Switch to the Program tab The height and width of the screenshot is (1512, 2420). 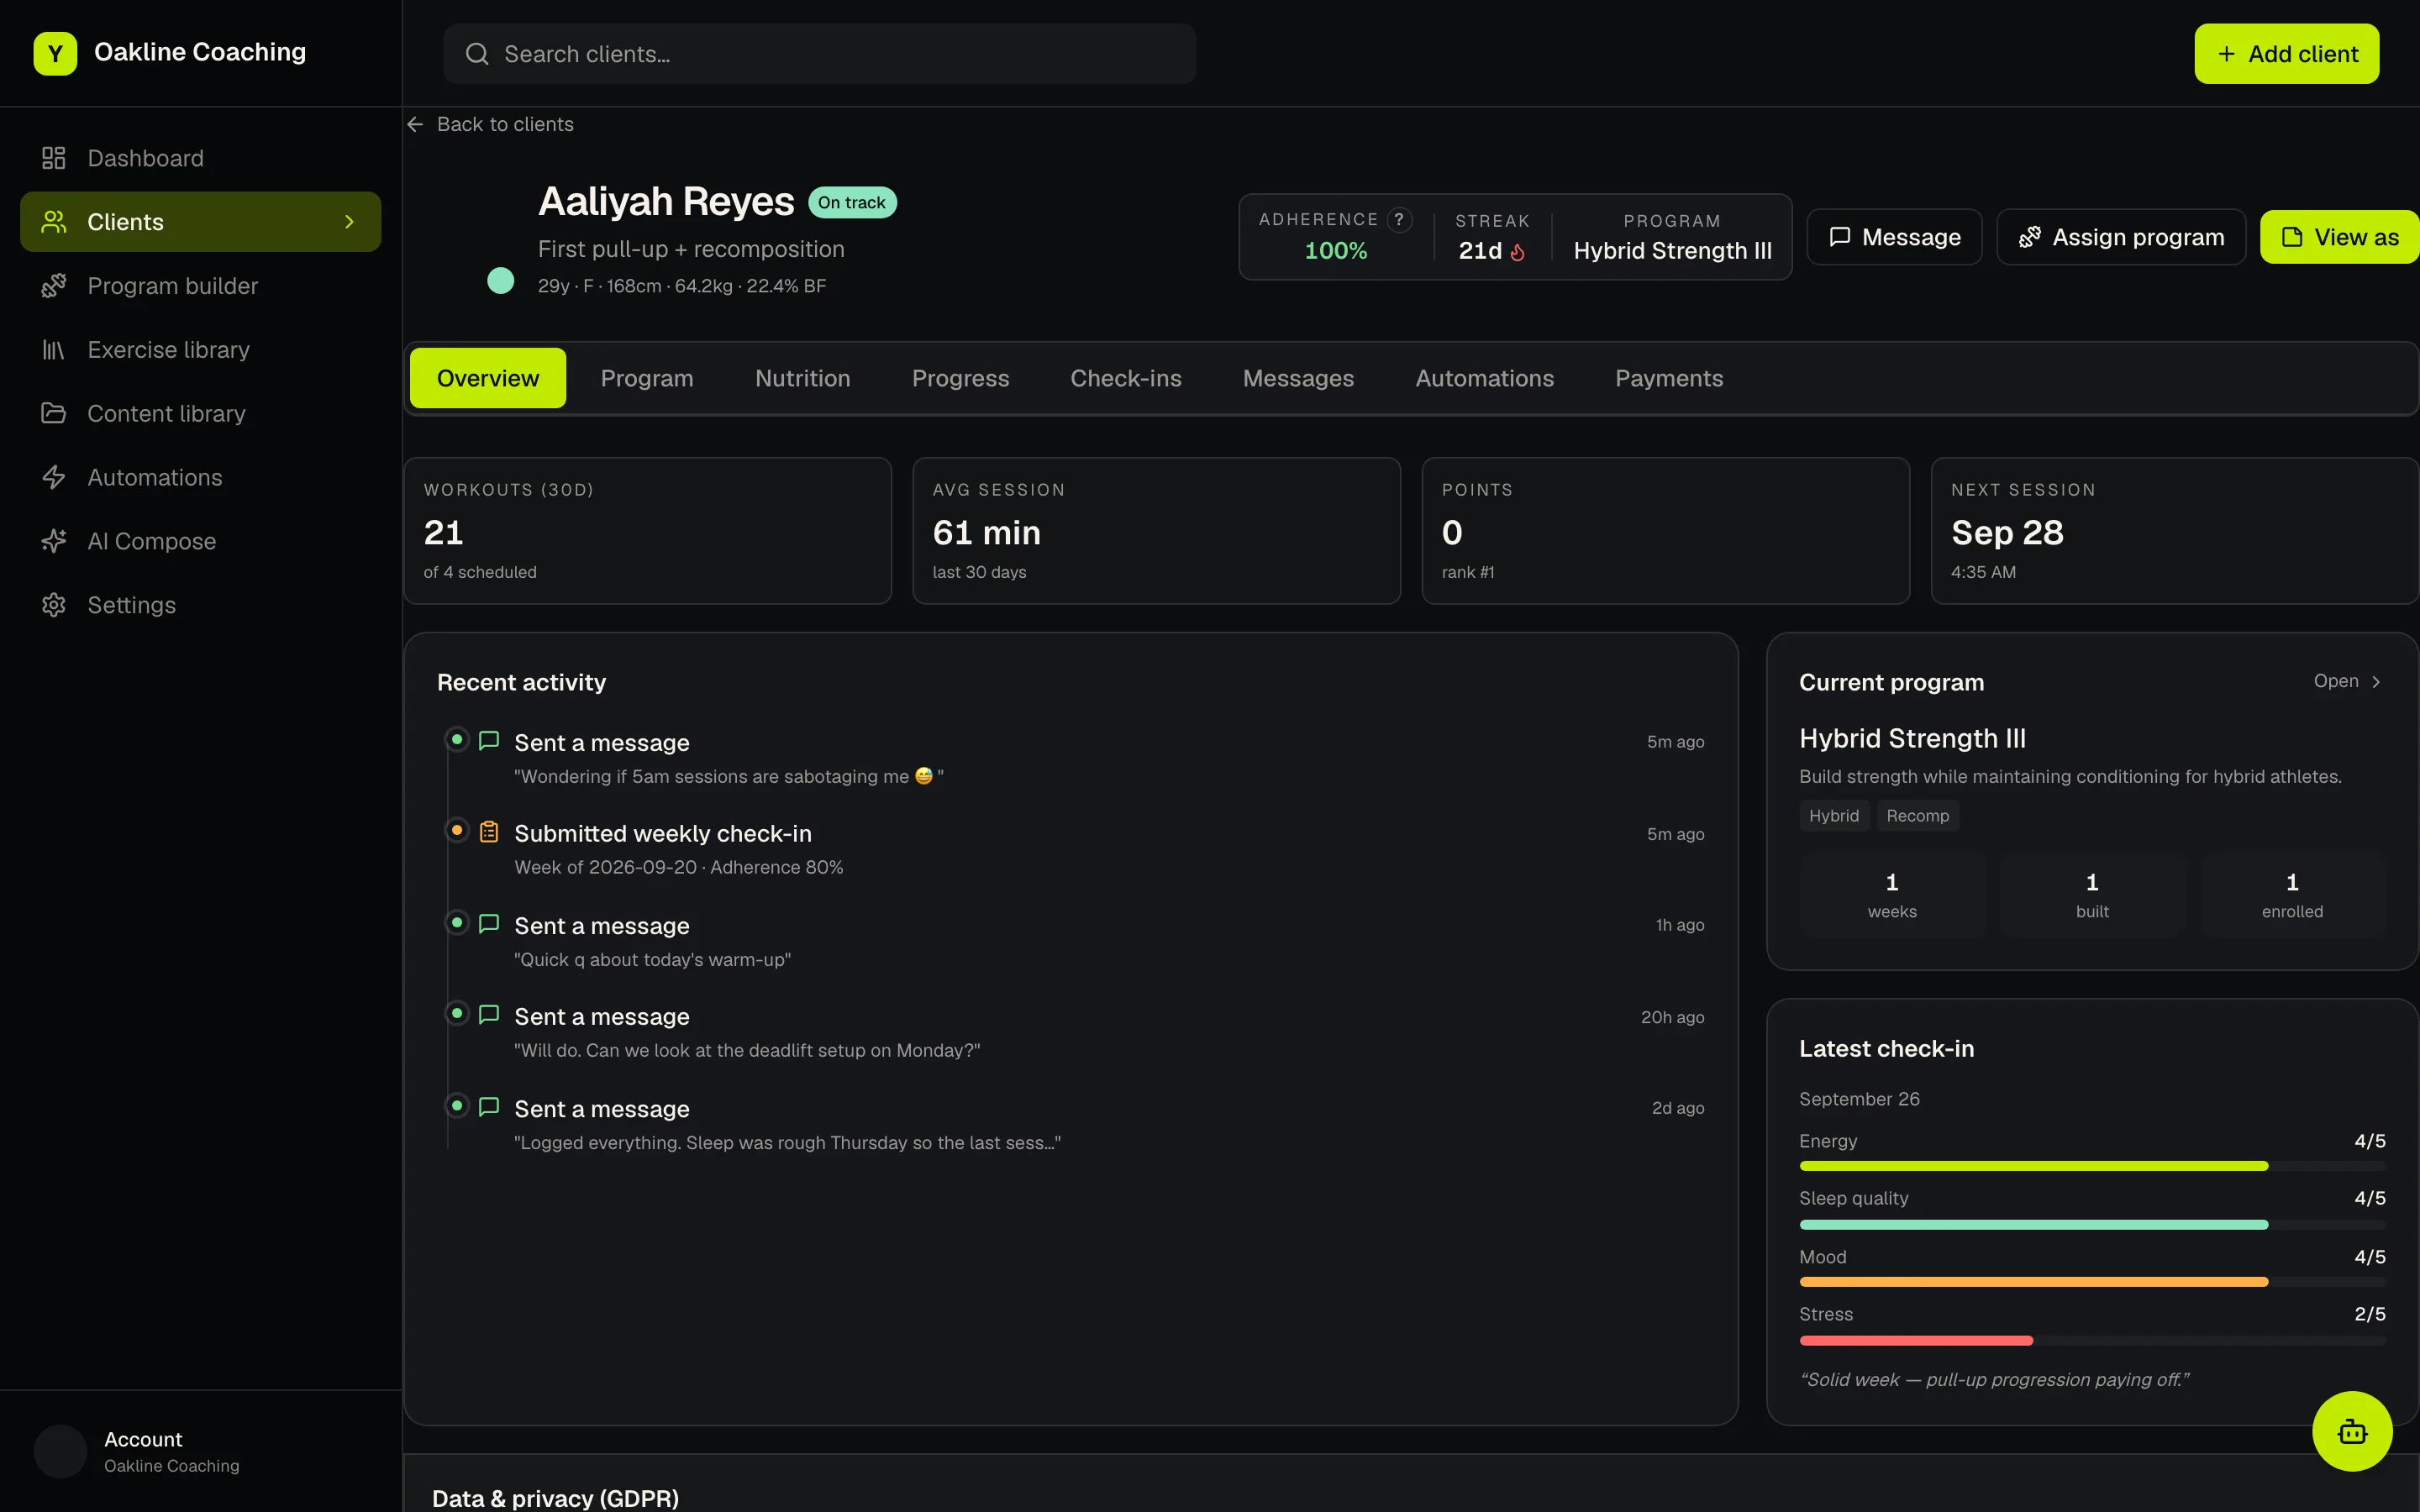(647, 378)
